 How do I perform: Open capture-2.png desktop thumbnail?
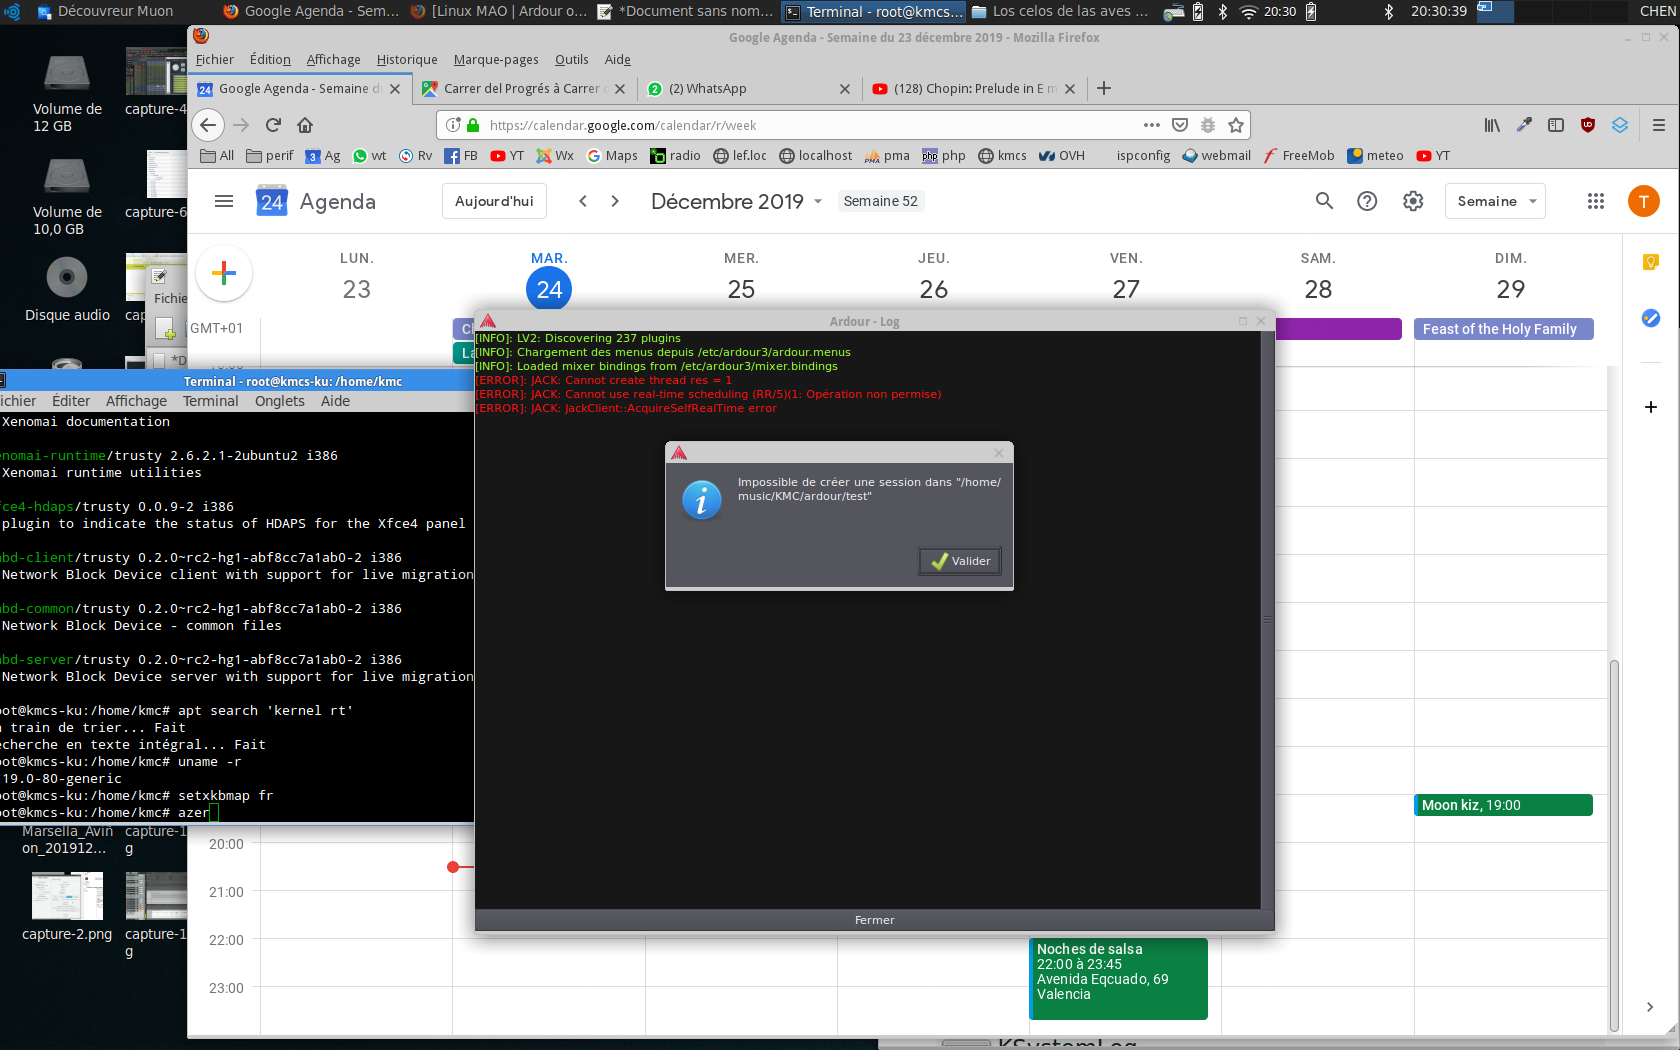(x=67, y=906)
